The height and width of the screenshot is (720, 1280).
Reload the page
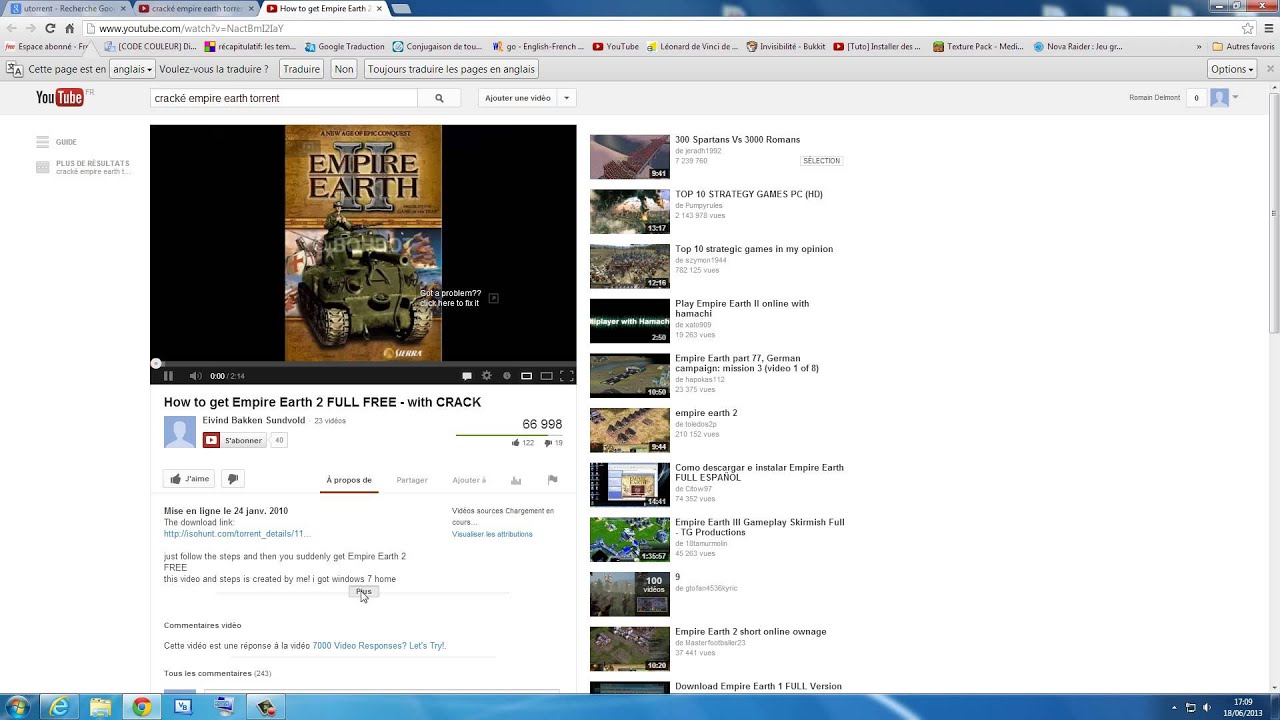(50, 29)
